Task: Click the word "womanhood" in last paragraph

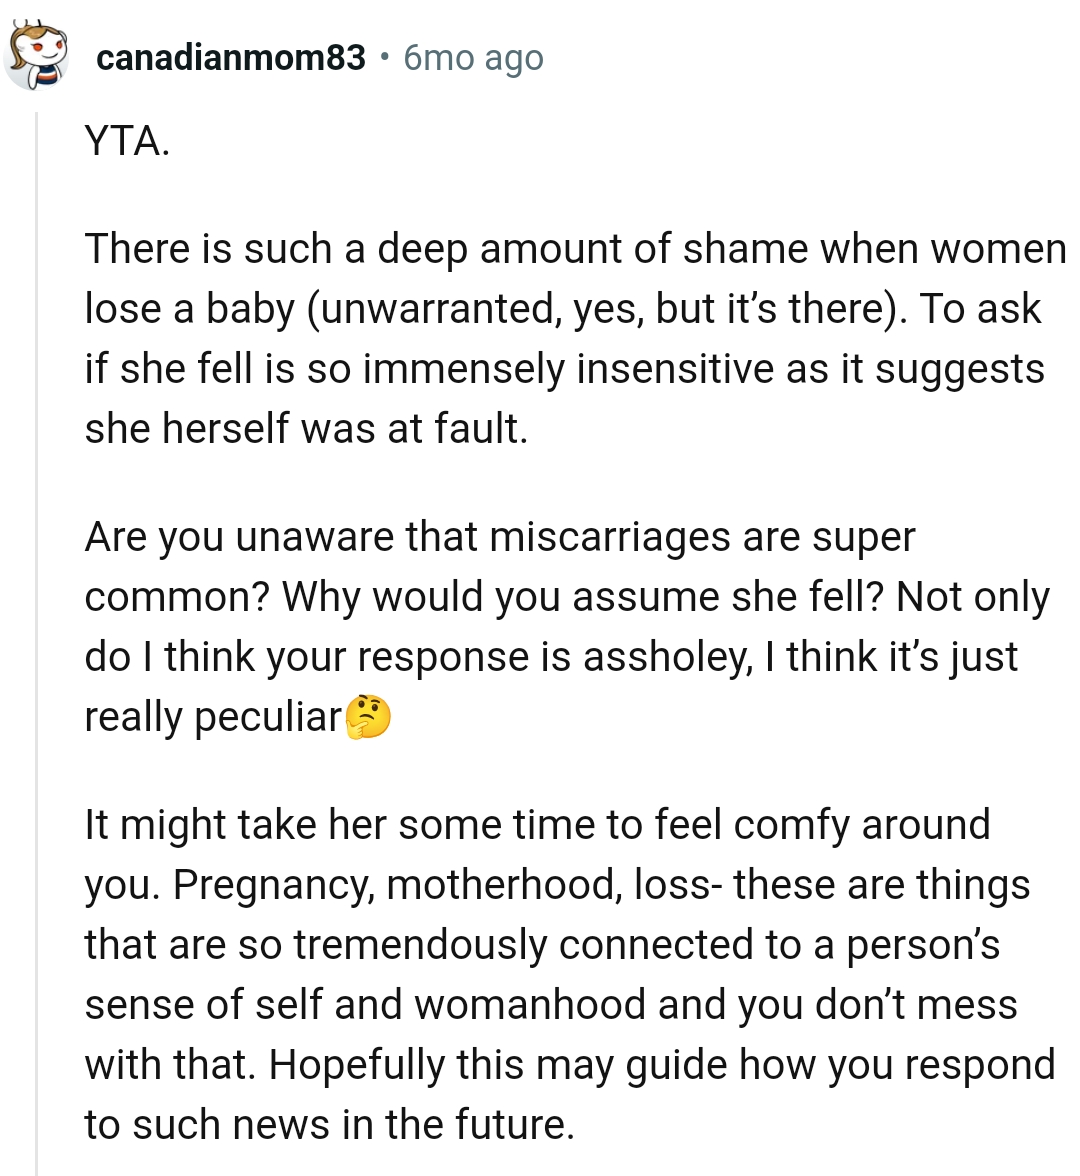Action: click(530, 1005)
